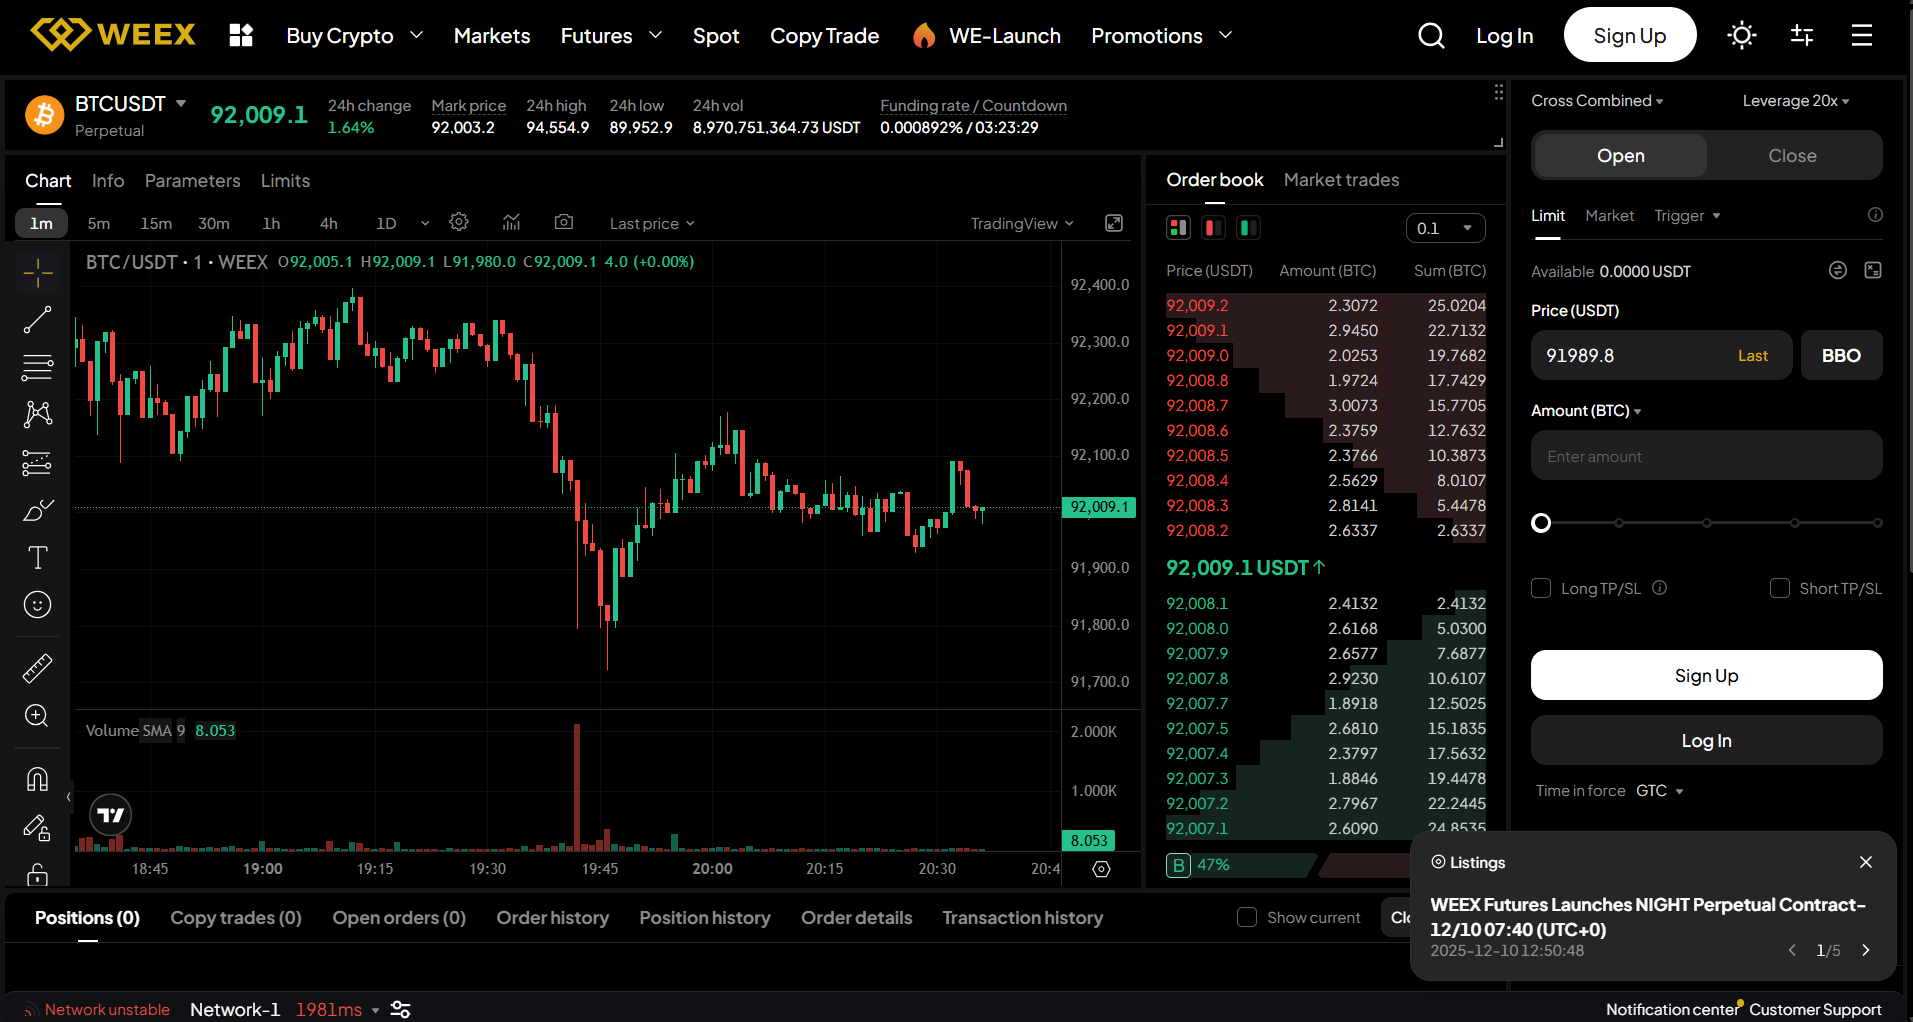Take a chart screenshot with the camera icon
The height and width of the screenshot is (1022, 1913).
pos(563,222)
